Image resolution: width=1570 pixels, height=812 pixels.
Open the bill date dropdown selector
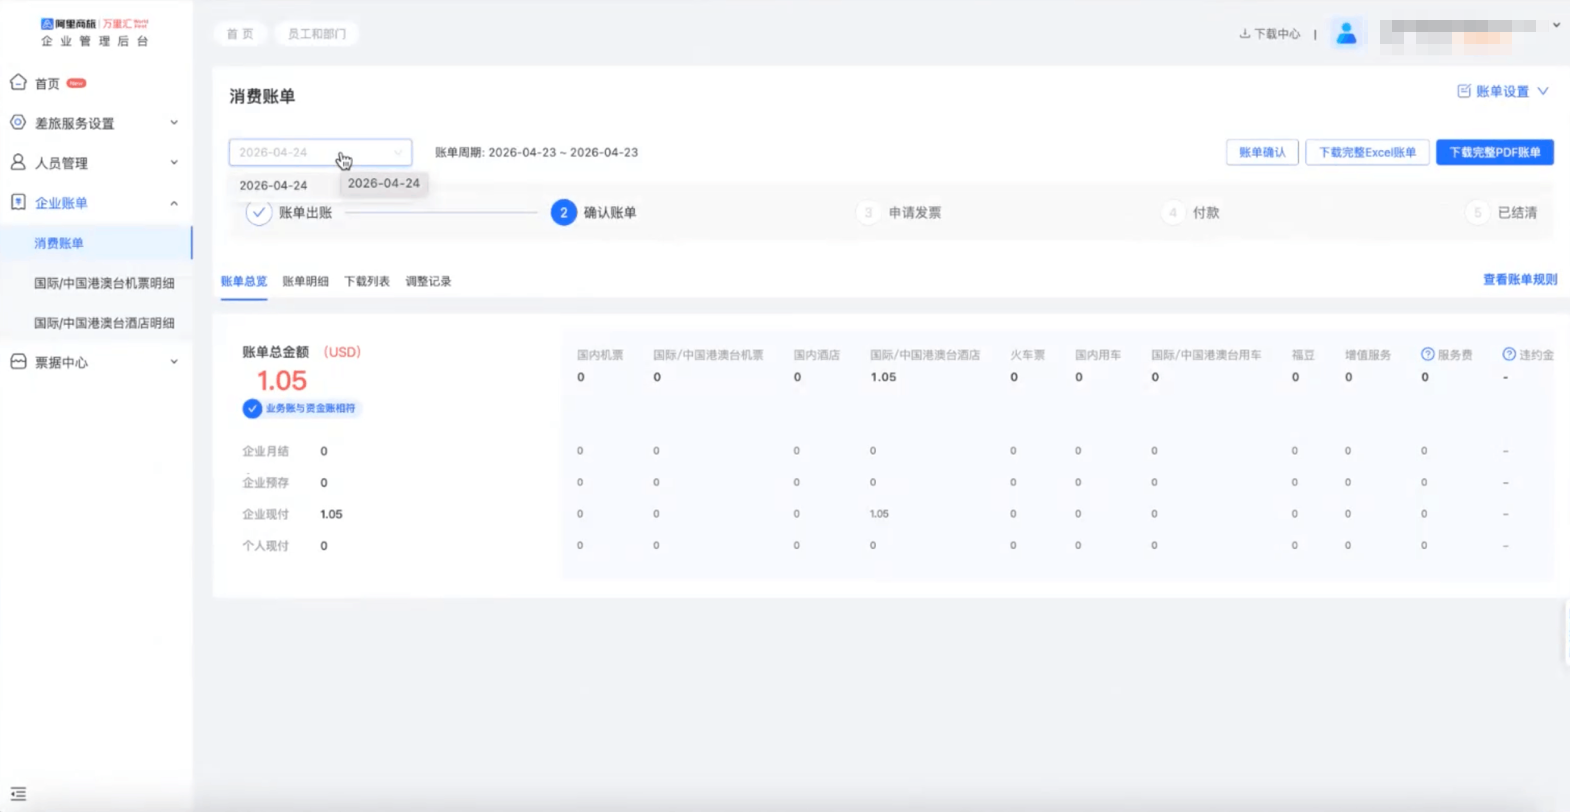320,152
